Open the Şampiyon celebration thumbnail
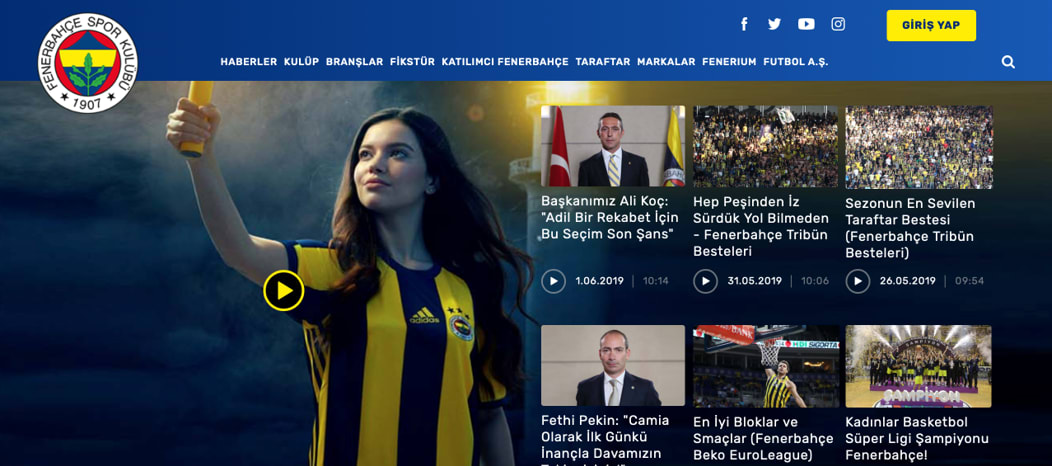Screen dimensions: 1052x466 (x=918, y=366)
